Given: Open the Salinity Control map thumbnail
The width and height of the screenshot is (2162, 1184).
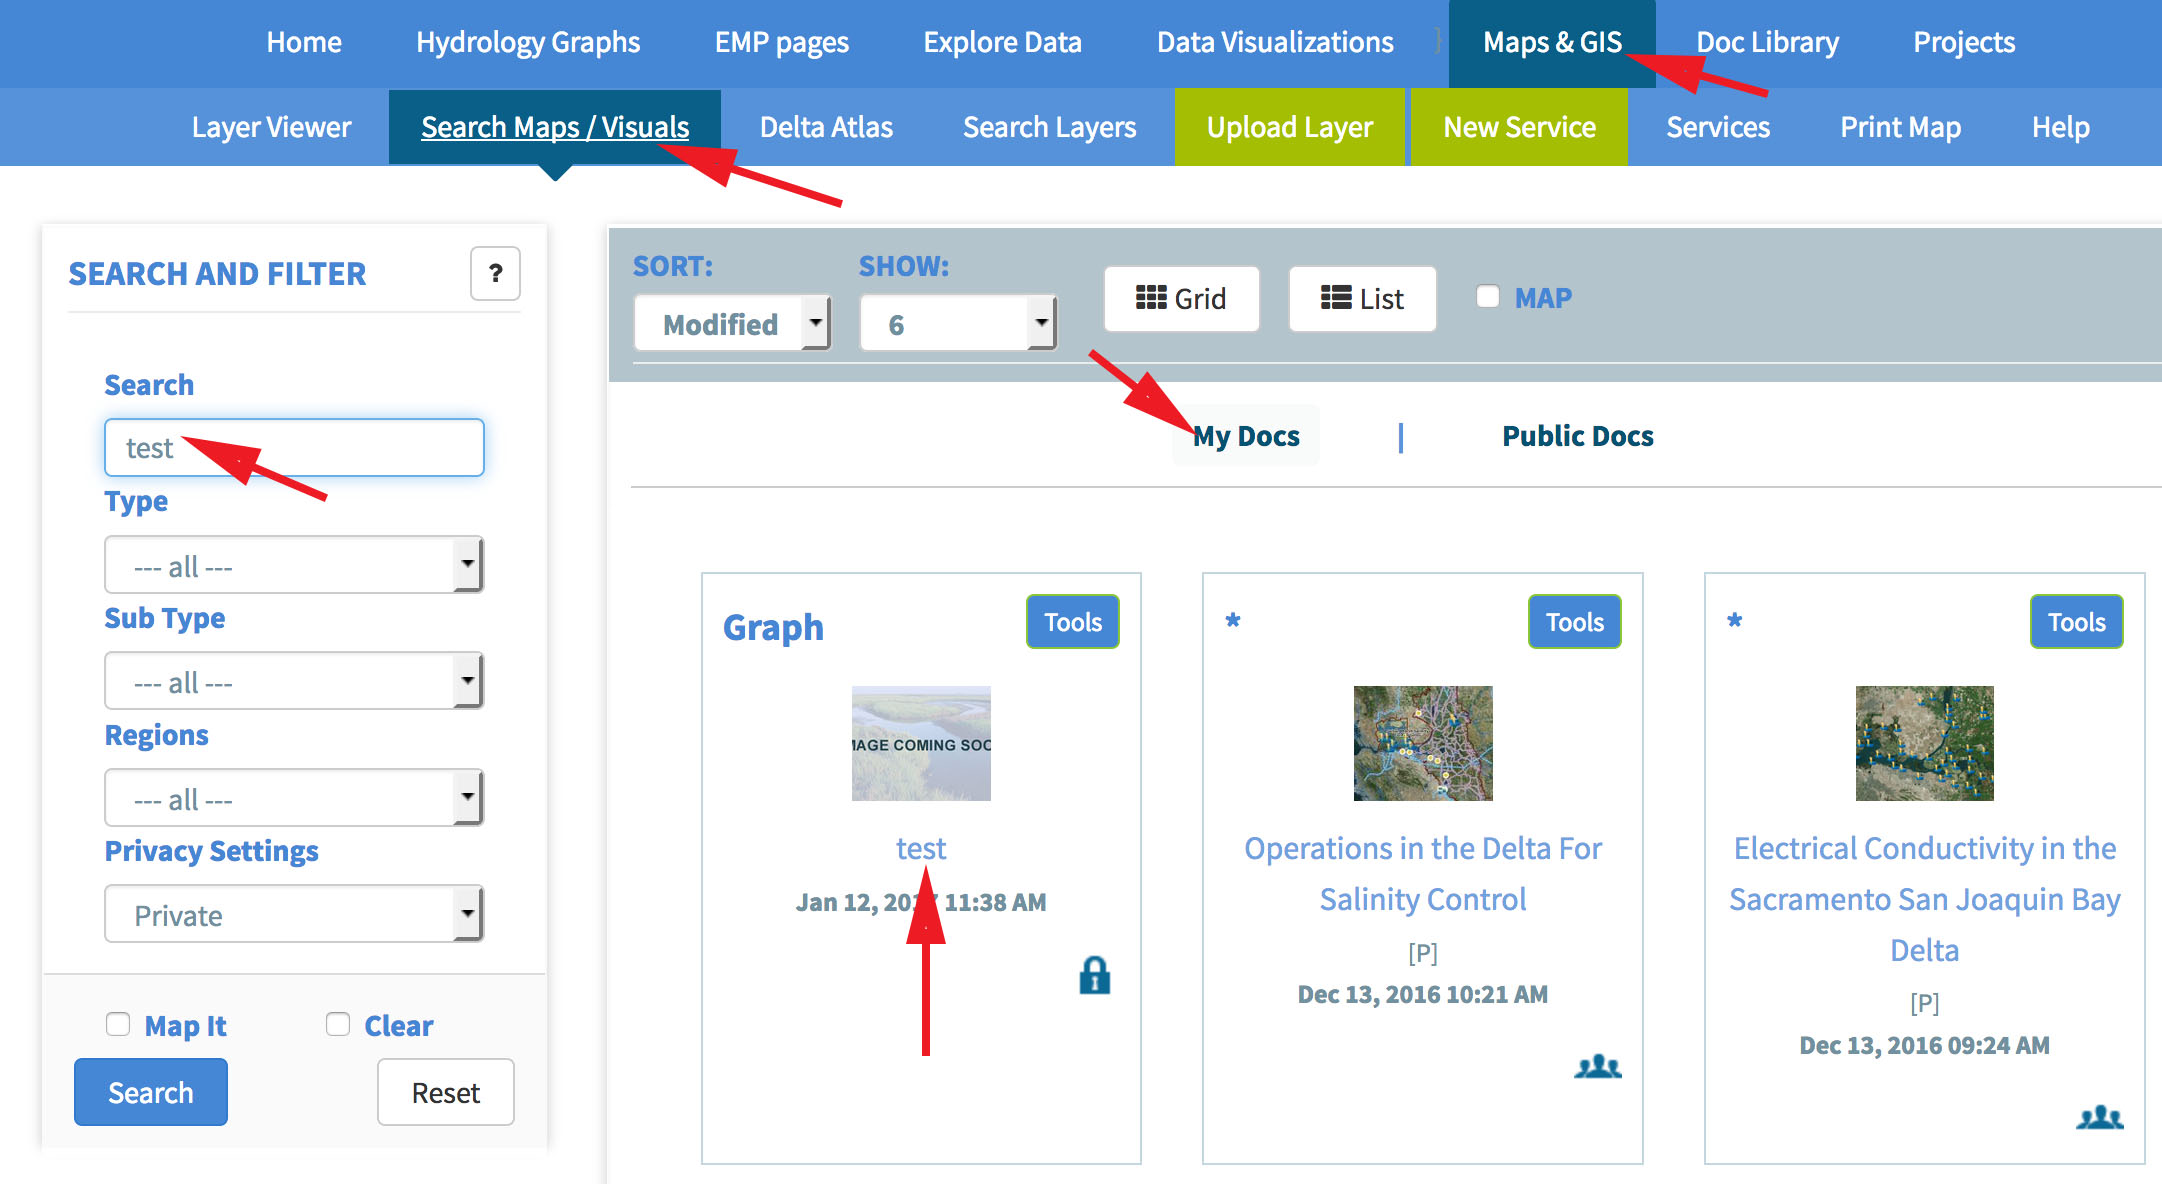Looking at the screenshot, I should (x=1422, y=743).
